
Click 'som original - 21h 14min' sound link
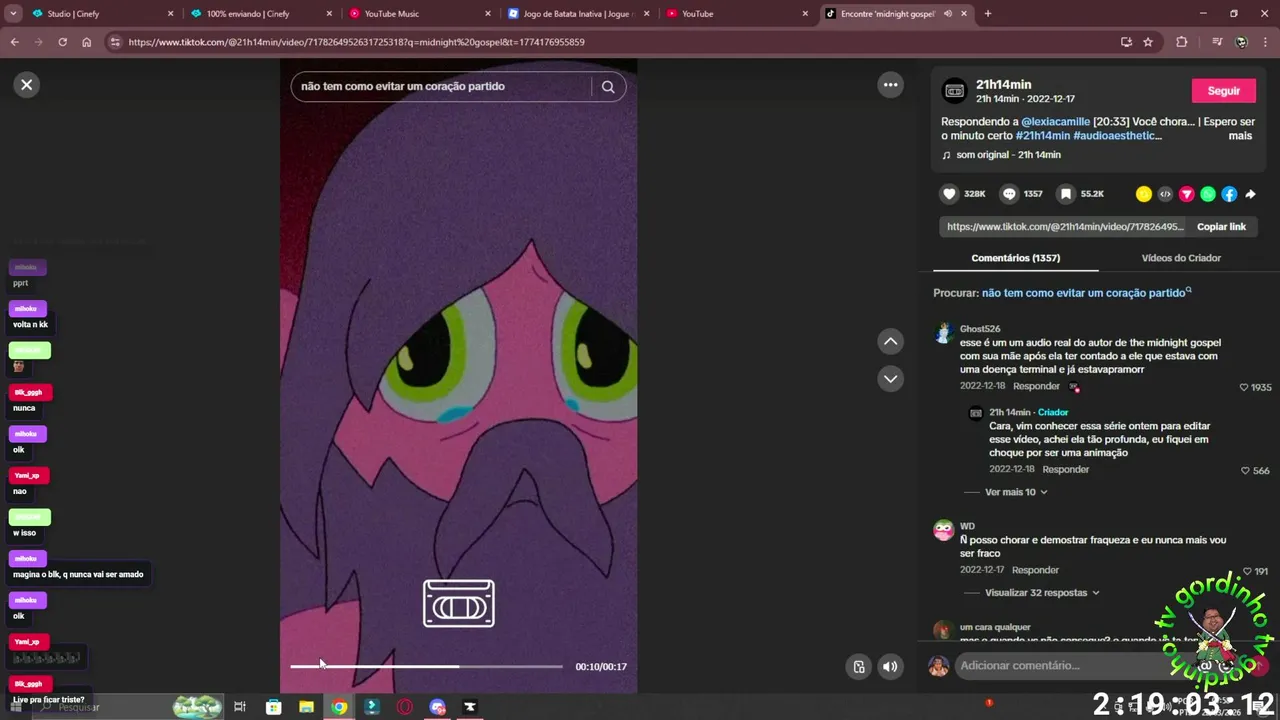pyautogui.click(x=1008, y=155)
